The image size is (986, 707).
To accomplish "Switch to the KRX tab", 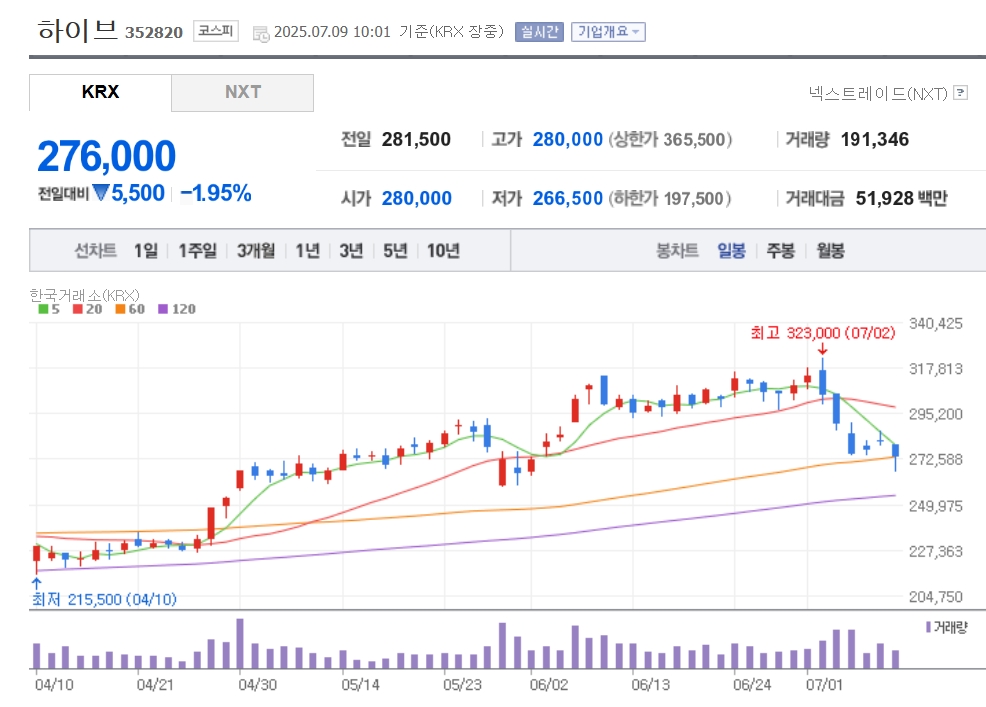I will (100, 92).
